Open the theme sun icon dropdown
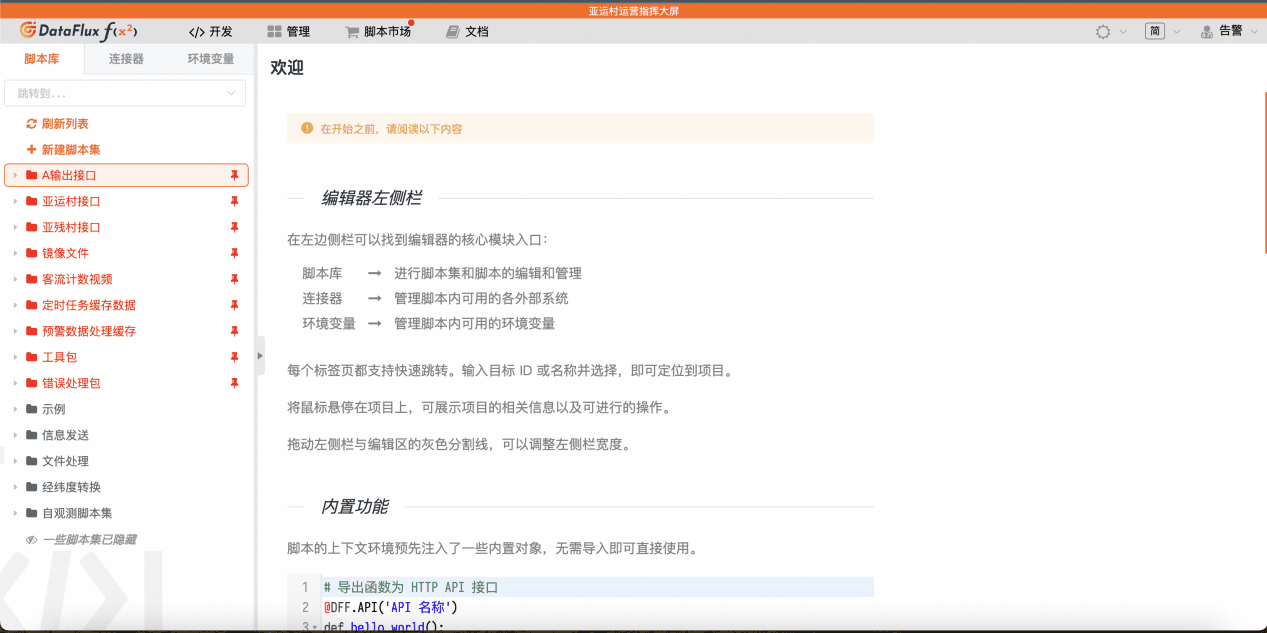This screenshot has height=633, width=1267. (x=1111, y=32)
